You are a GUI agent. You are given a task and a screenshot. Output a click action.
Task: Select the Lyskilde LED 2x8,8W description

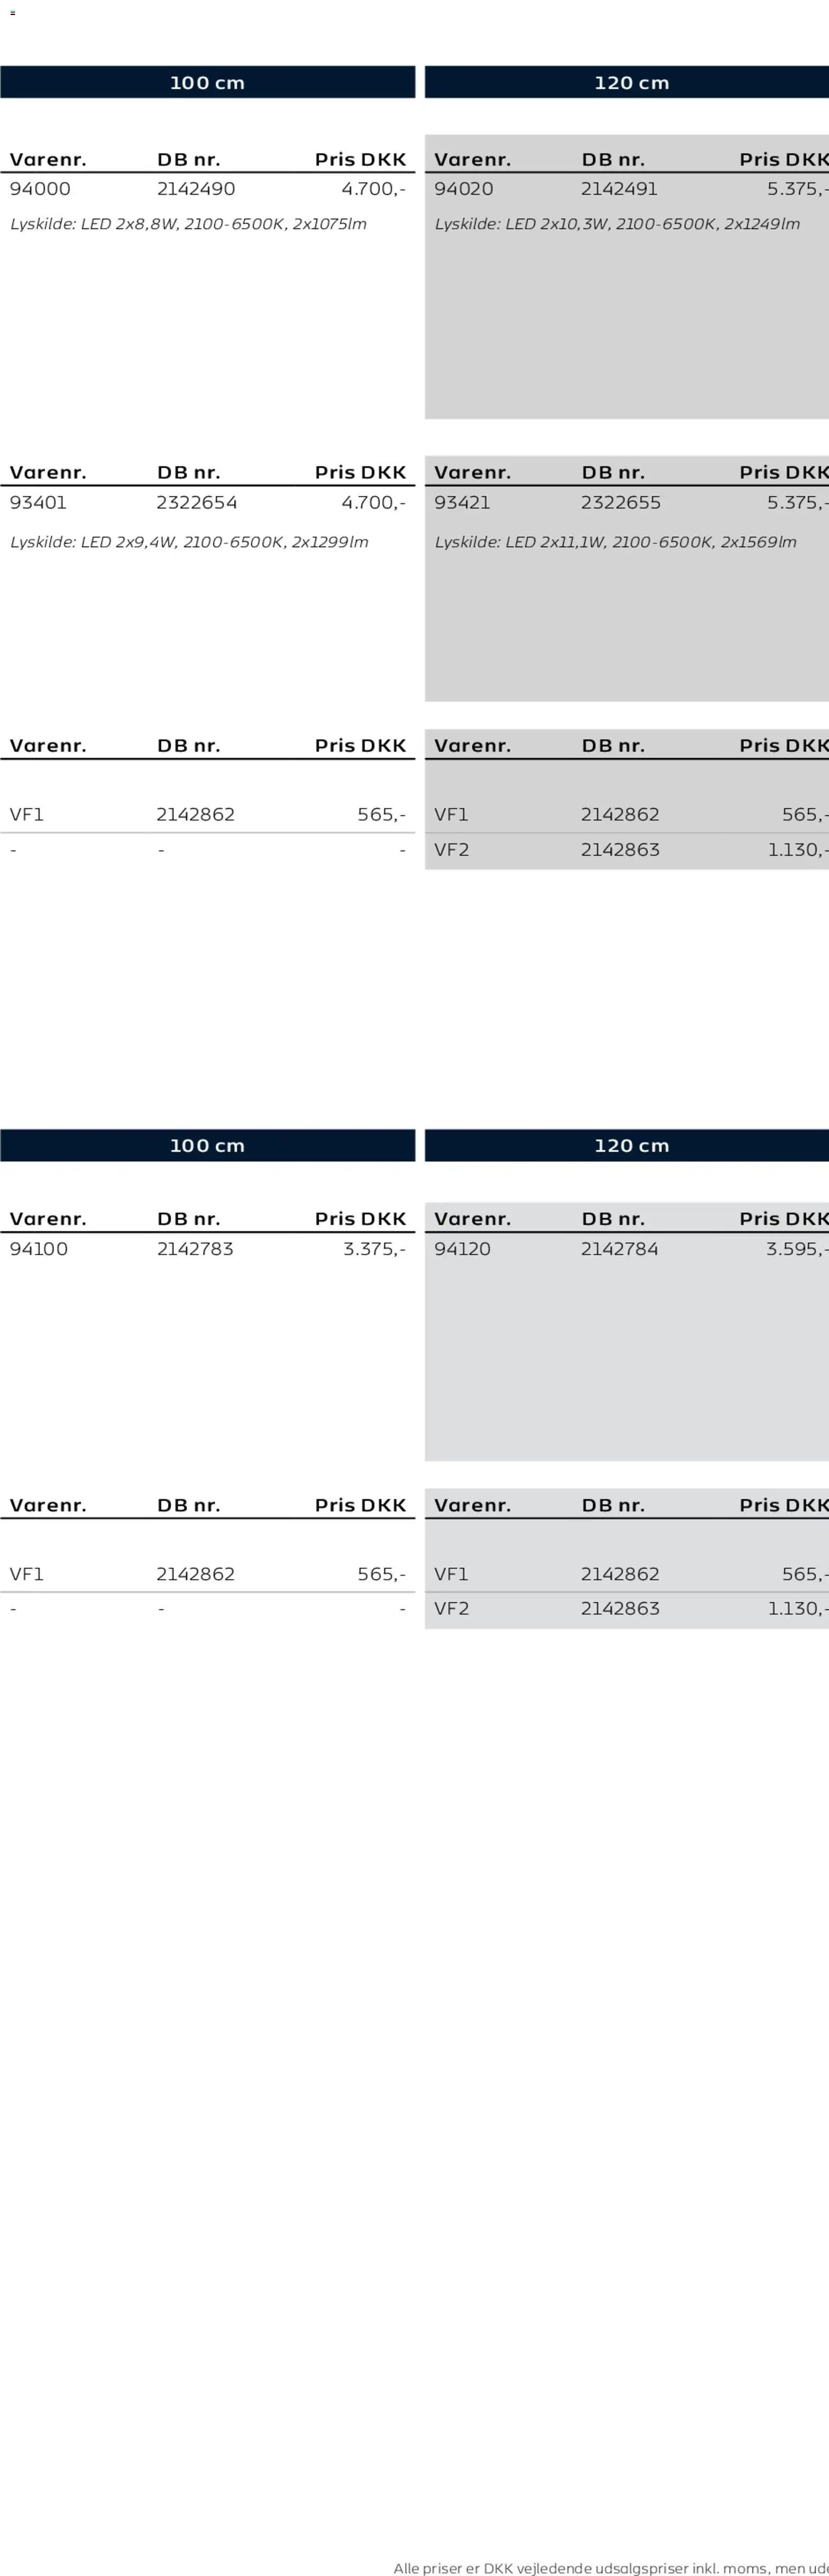[x=188, y=224]
